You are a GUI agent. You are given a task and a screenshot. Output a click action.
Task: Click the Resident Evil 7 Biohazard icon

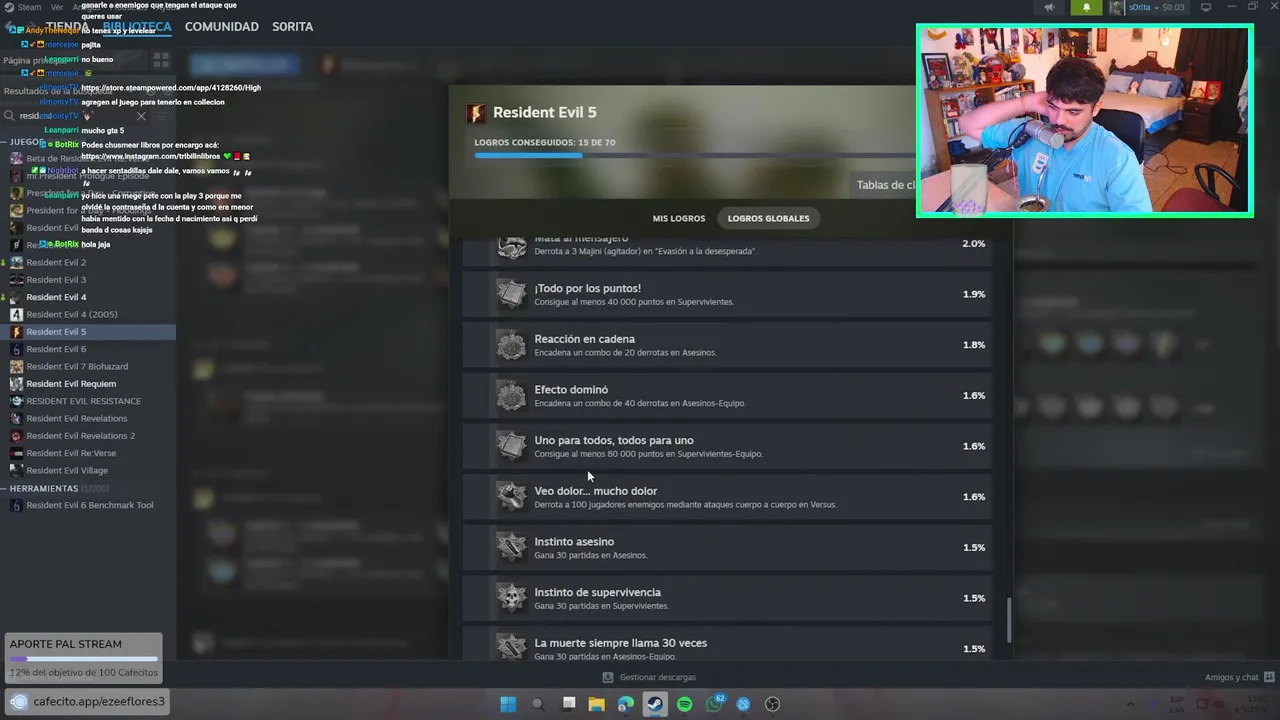[16, 367]
